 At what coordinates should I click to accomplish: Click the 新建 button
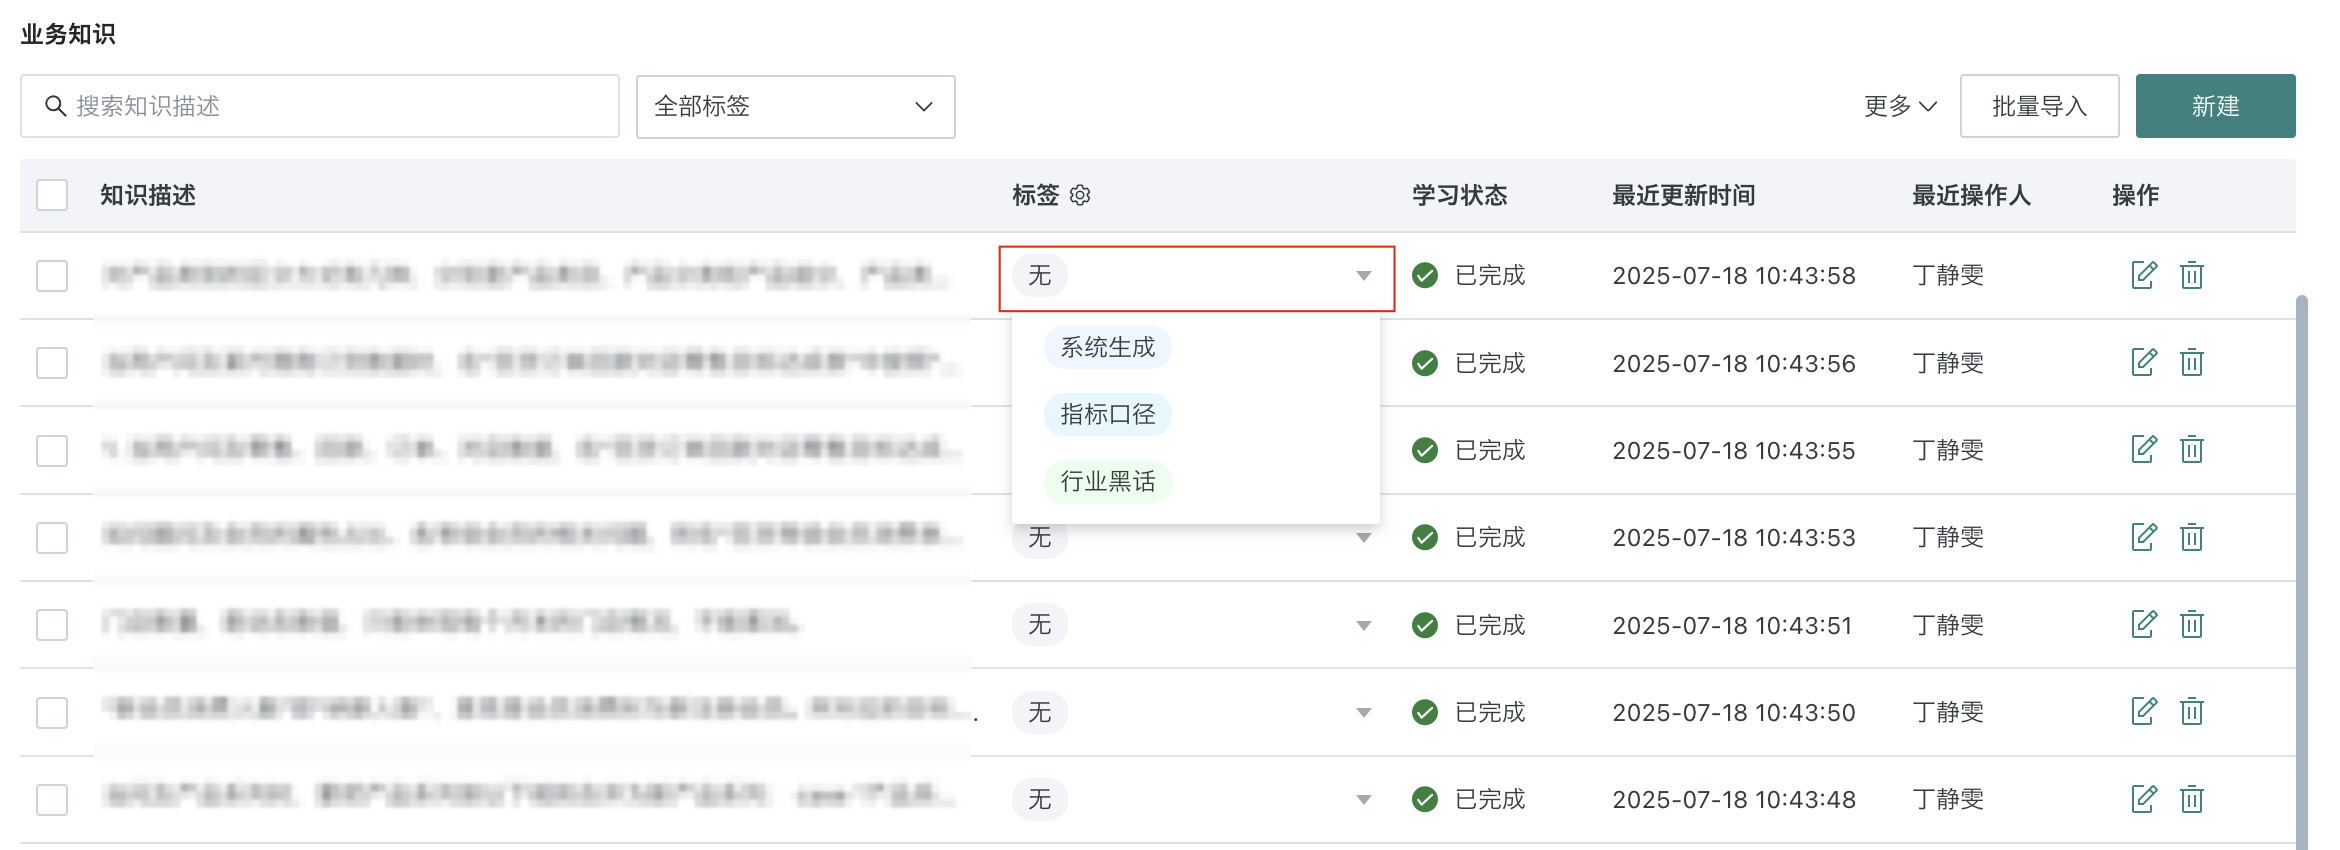[2215, 106]
